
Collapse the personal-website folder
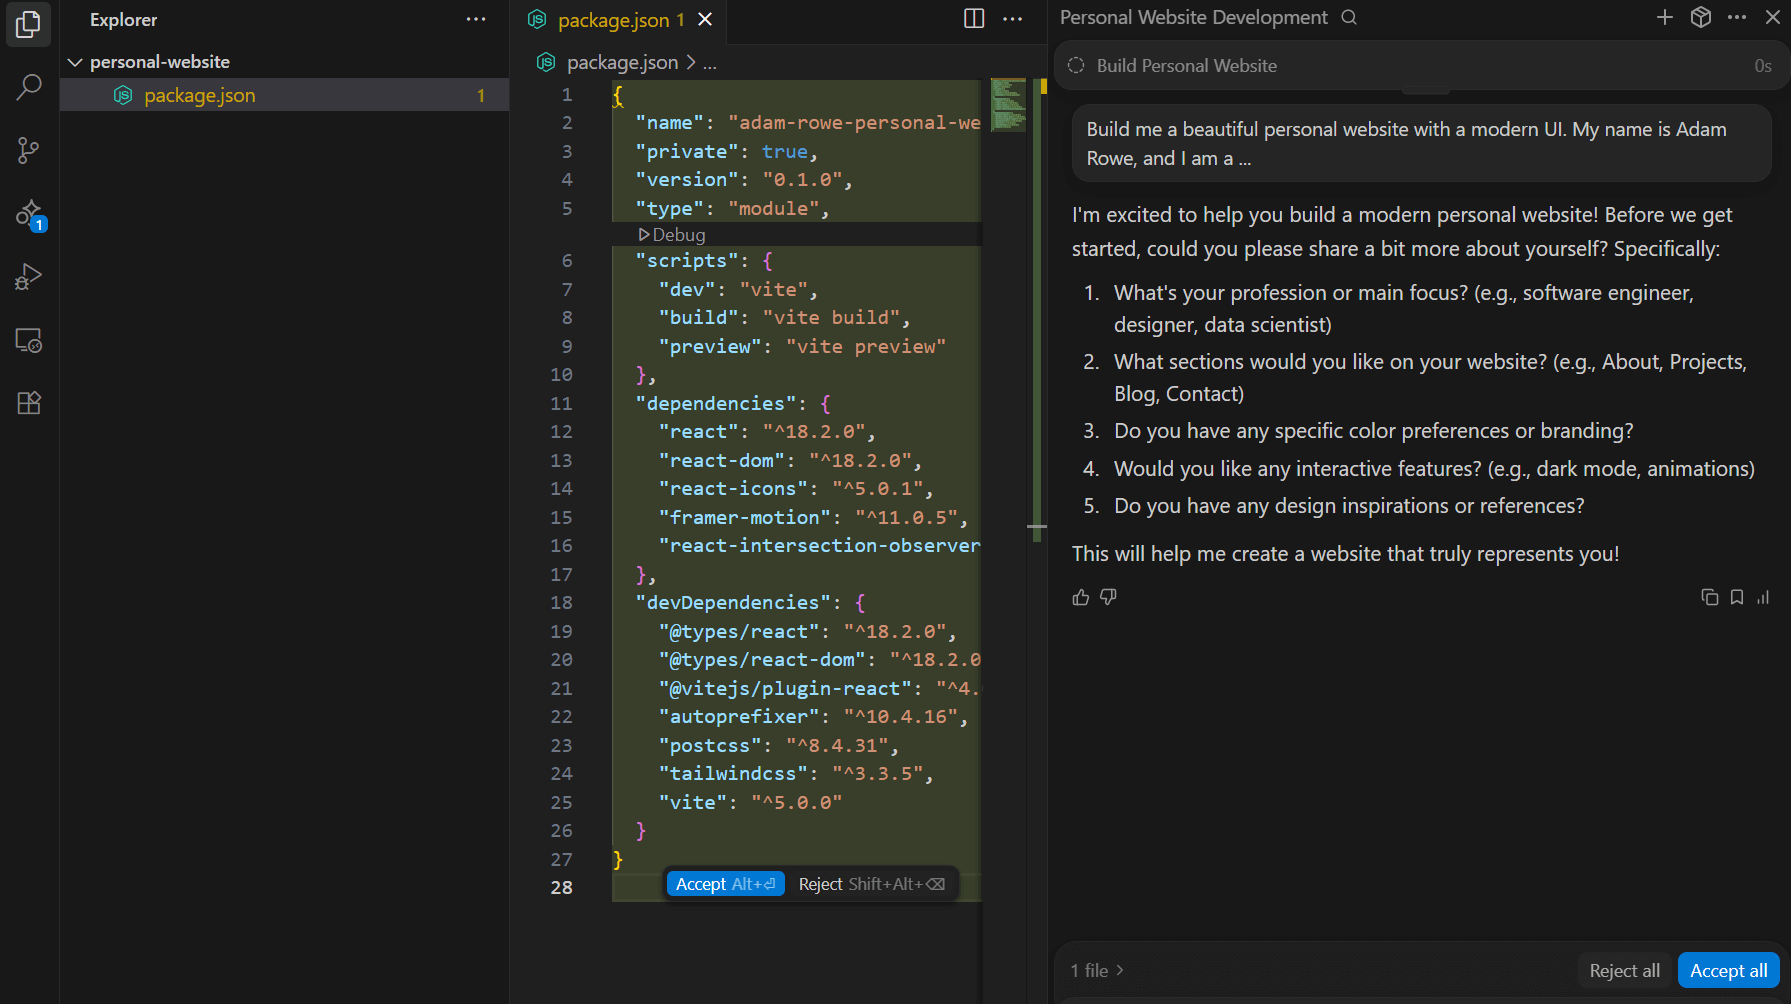tap(76, 61)
